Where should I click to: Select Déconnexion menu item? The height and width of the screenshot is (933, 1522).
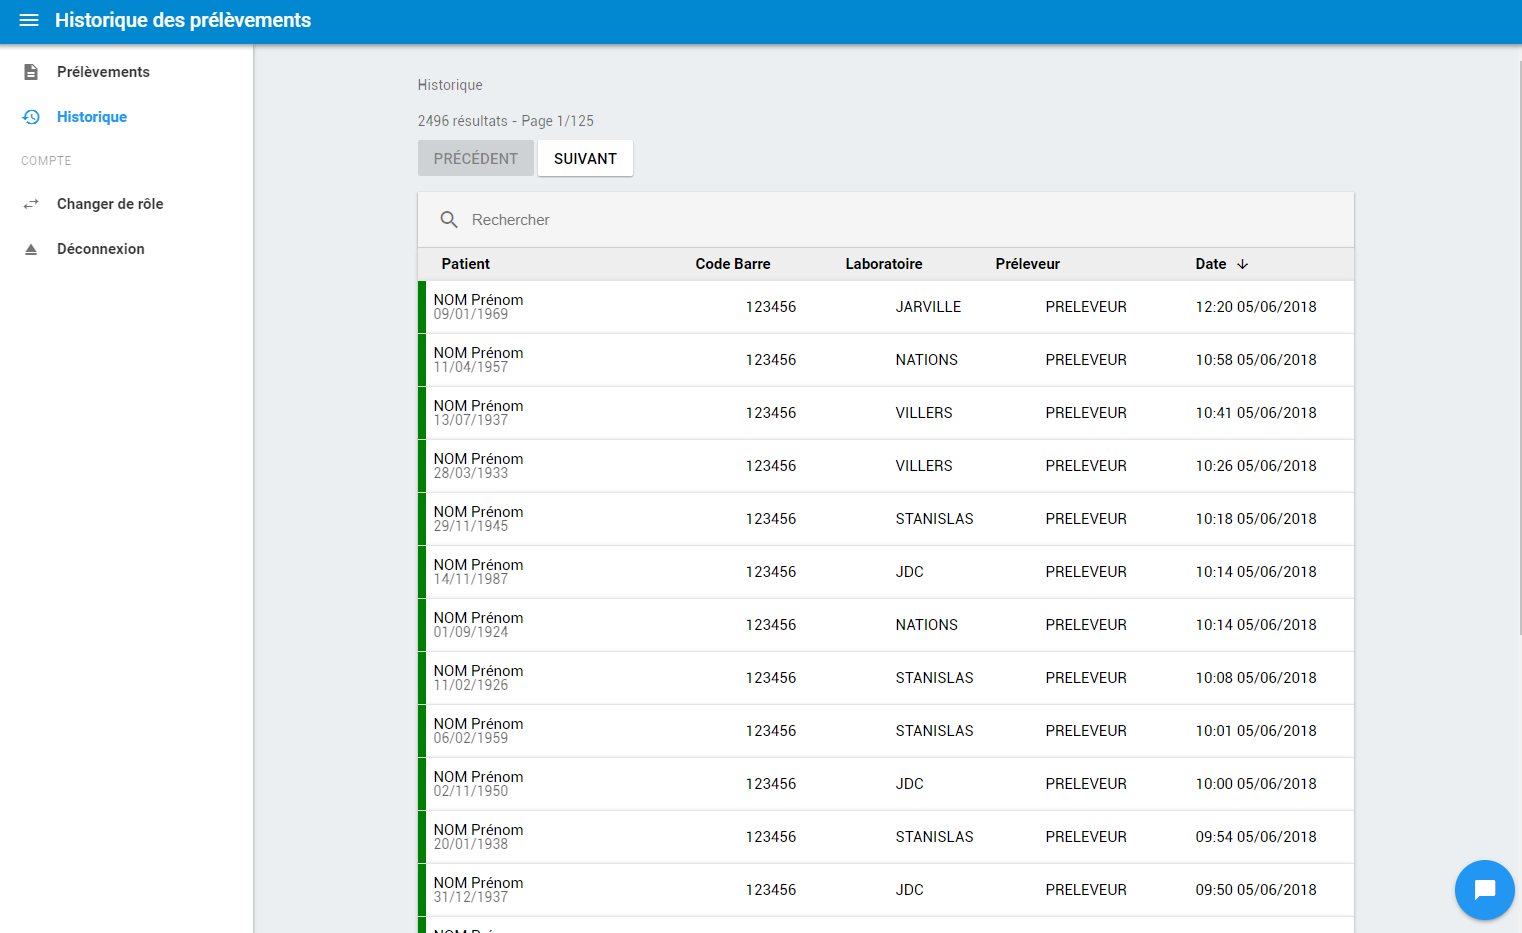[126, 249]
